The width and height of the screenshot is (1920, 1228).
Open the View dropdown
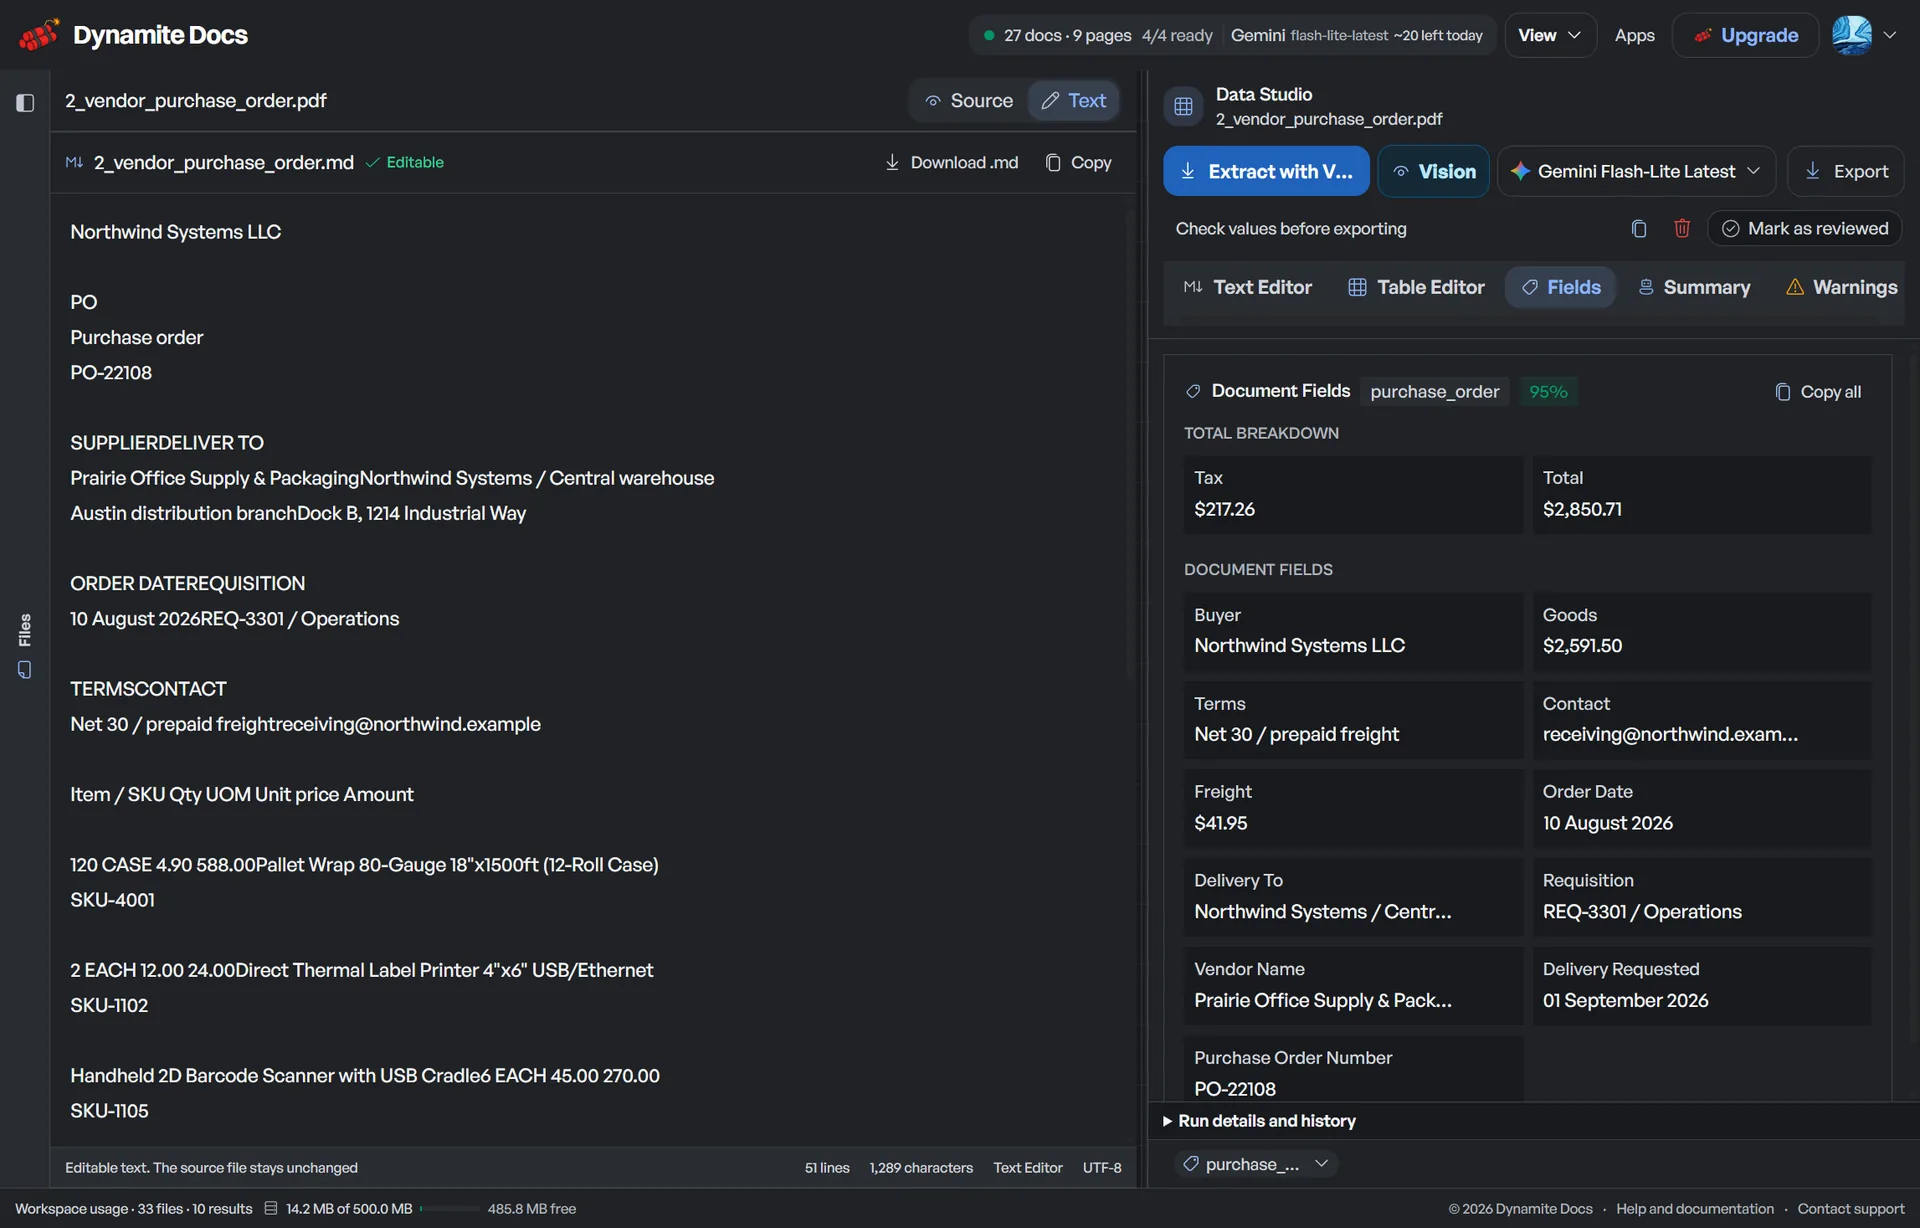pyautogui.click(x=1550, y=35)
